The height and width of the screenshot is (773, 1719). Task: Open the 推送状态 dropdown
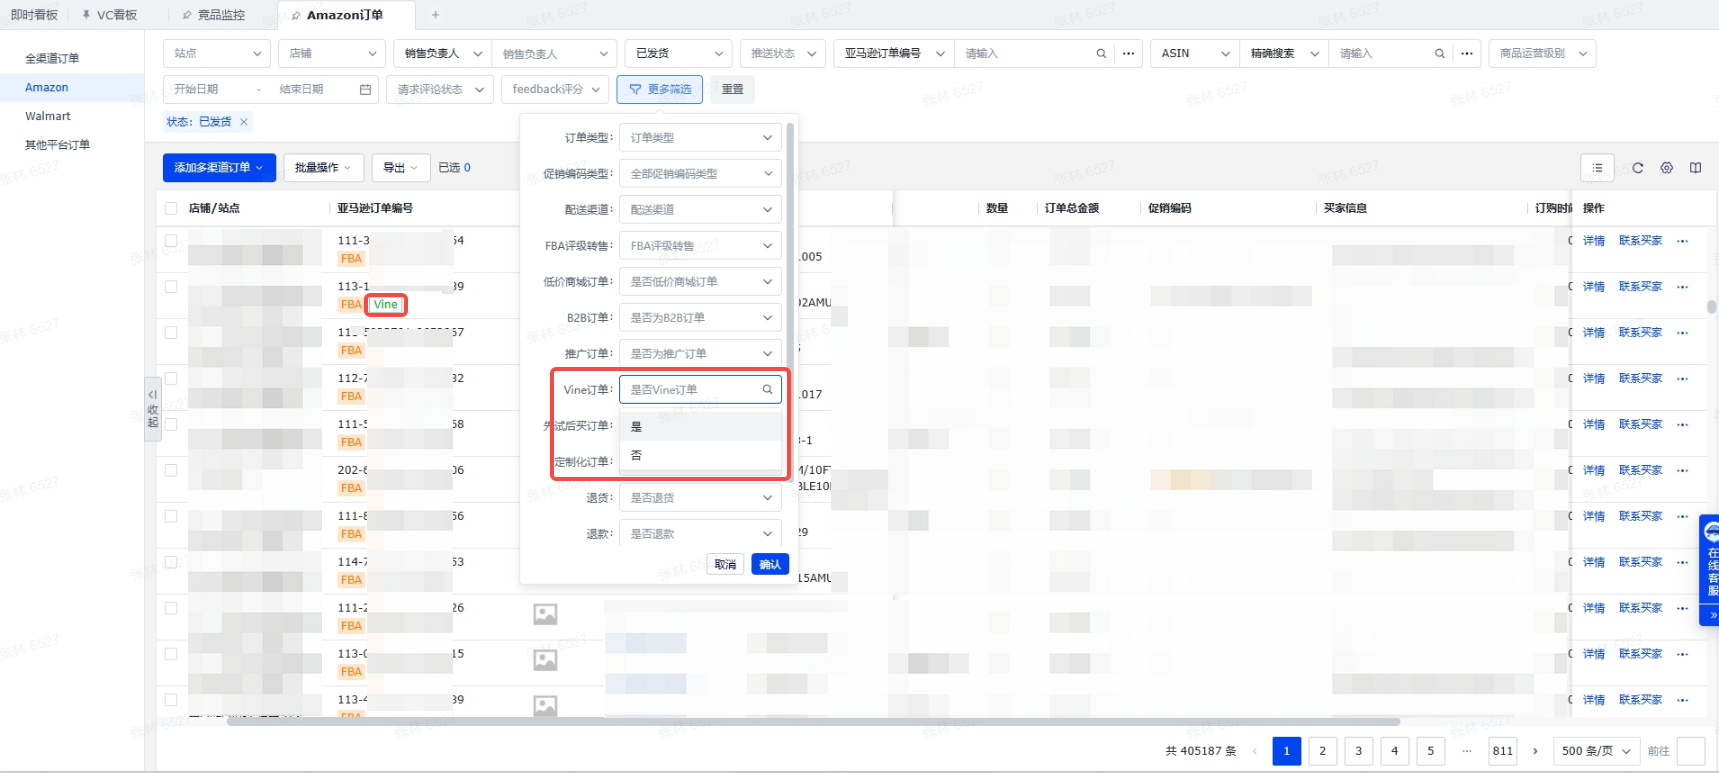pos(782,54)
